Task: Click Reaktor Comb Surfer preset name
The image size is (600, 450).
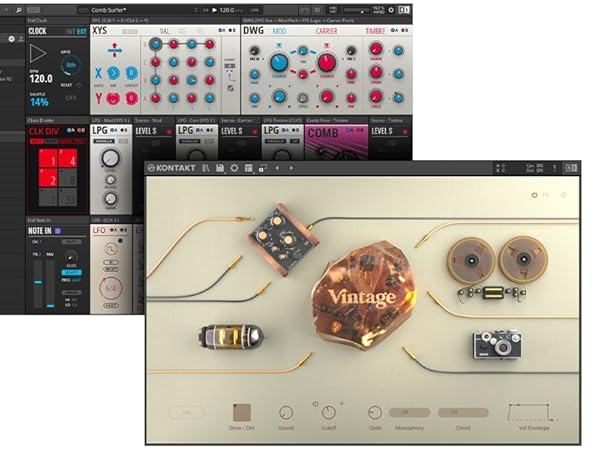Action: pos(109,10)
